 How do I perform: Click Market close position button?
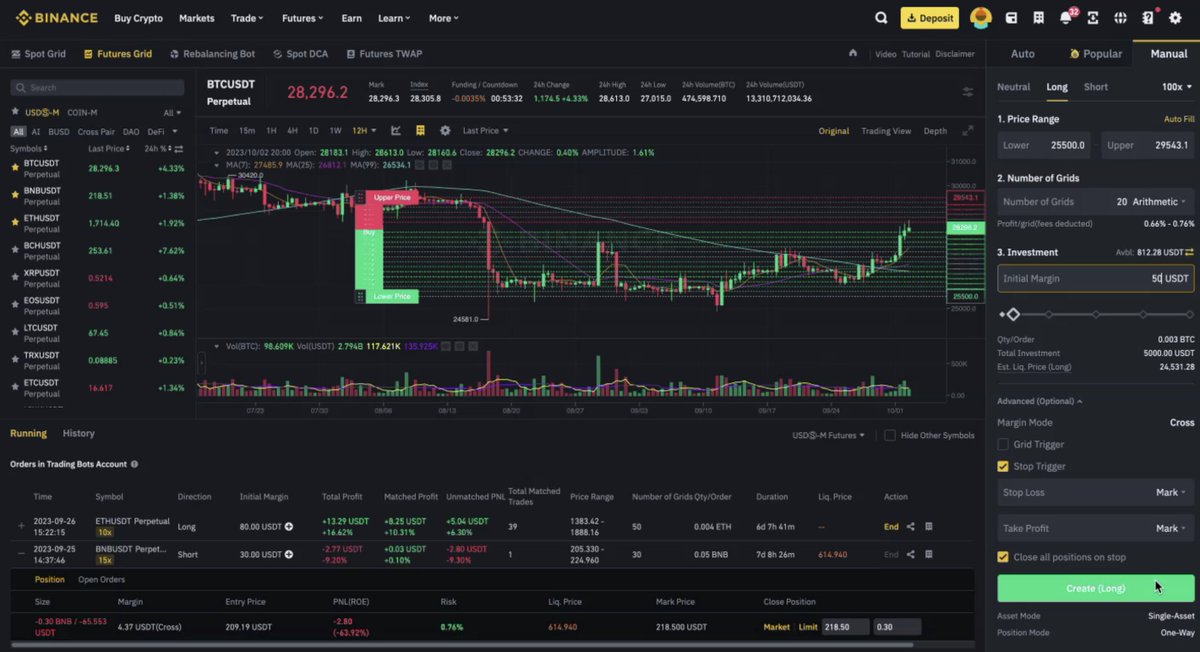(x=777, y=627)
